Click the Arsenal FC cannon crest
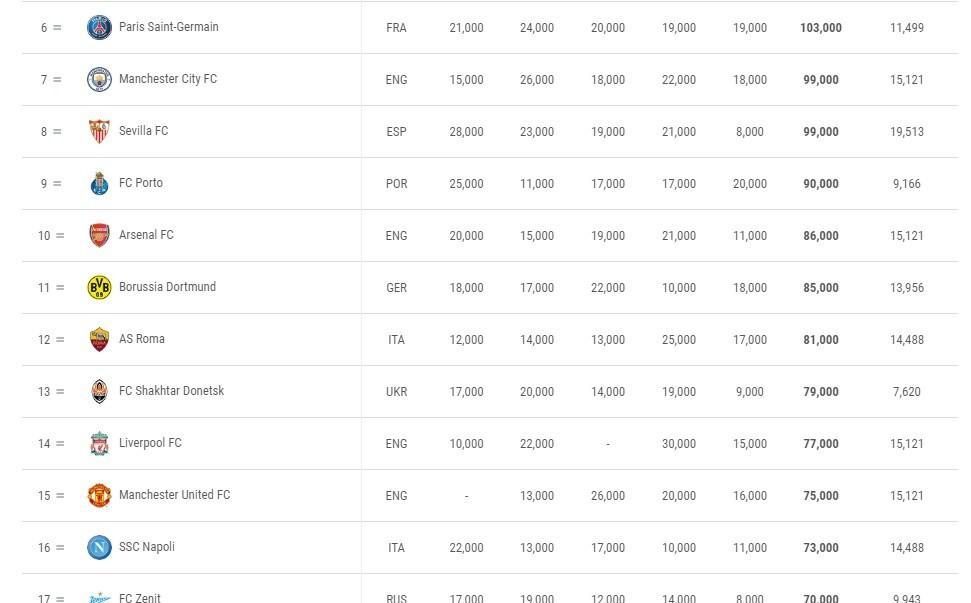The image size is (971, 603). pyautogui.click(x=99, y=235)
